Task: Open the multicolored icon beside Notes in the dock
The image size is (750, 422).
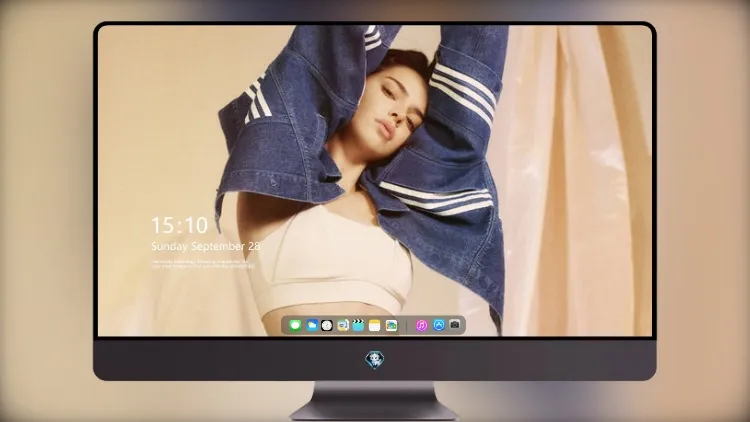Action: [391, 325]
